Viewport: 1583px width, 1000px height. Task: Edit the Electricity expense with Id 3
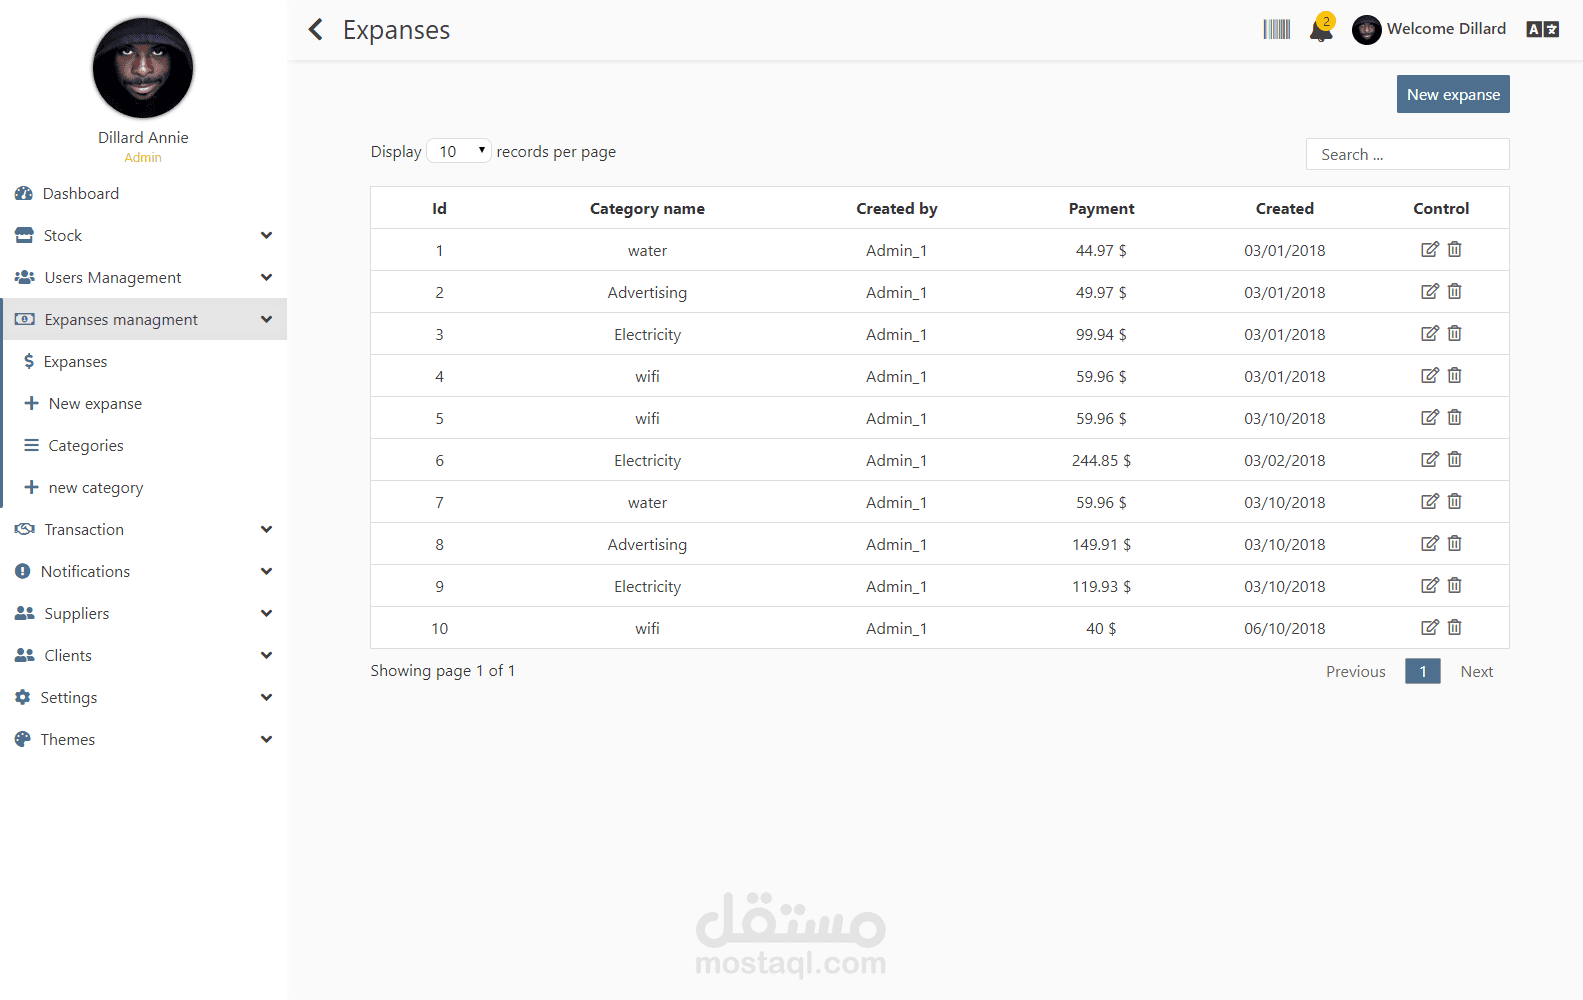click(1430, 333)
